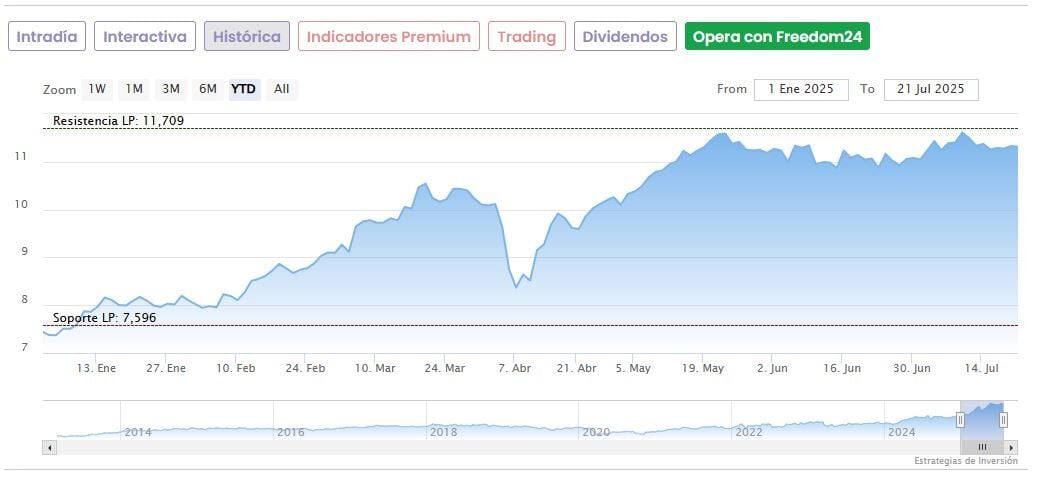The height and width of the screenshot is (477, 1037).
Task: Click the From date field
Action: (800, 89)
